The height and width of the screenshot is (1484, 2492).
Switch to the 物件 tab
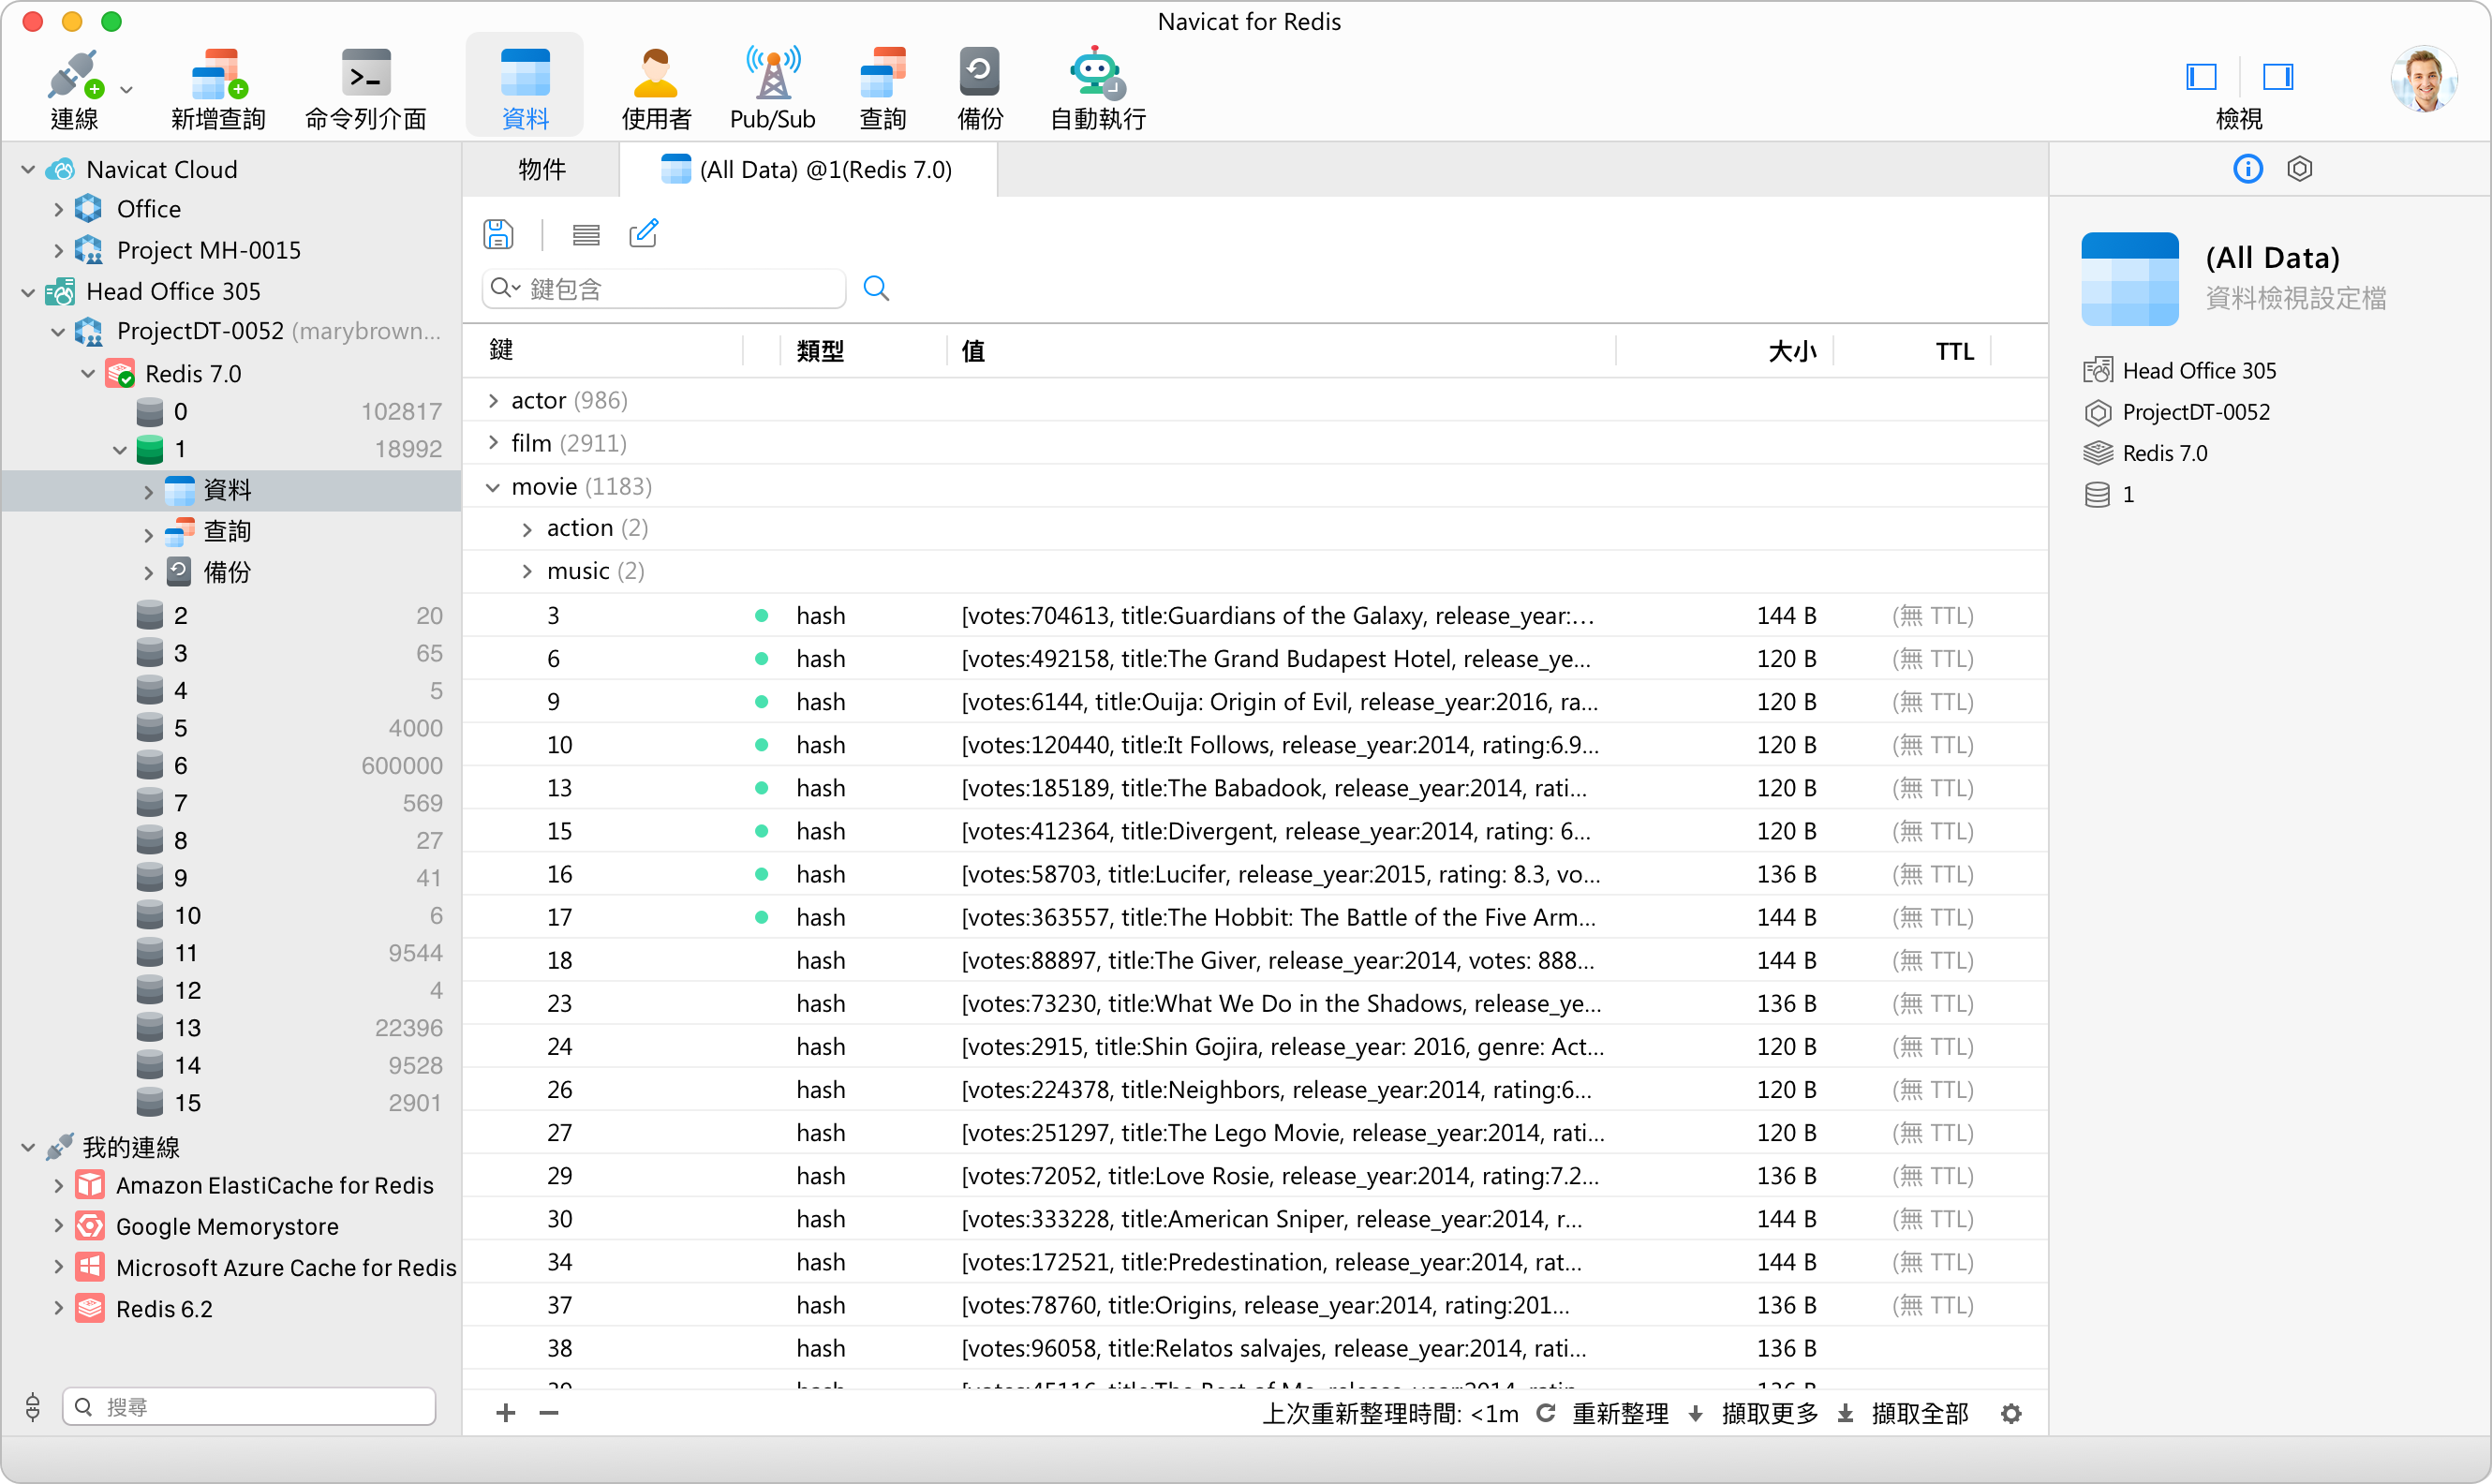point(541,169)
